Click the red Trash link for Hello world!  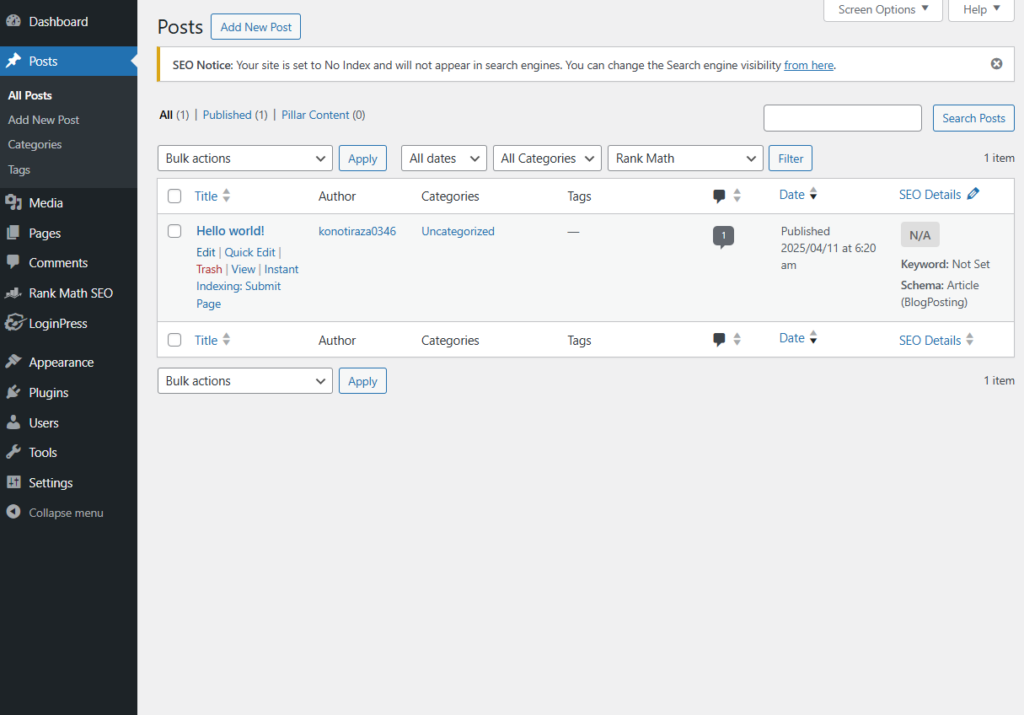pyautogui.click(x=209, y=269)
